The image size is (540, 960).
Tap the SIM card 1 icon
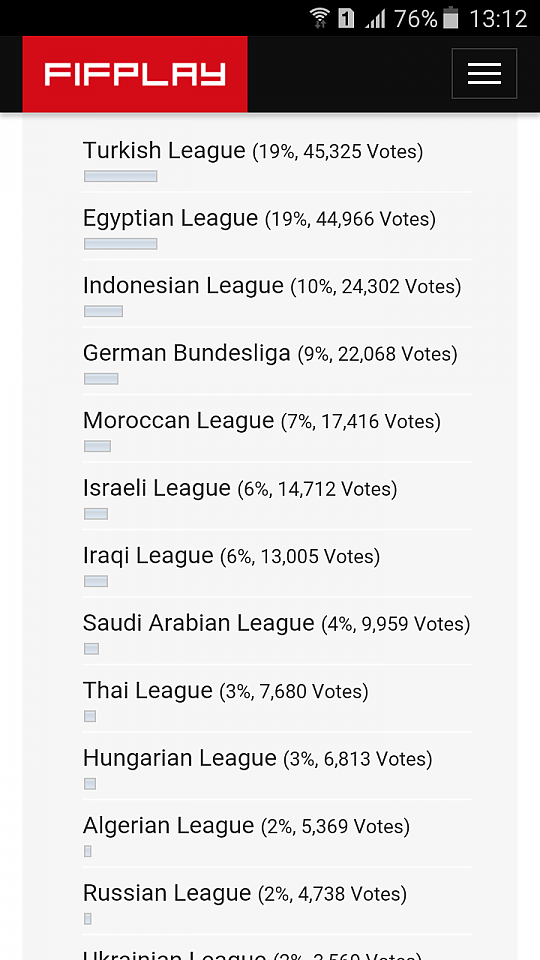tap(346, 19)
